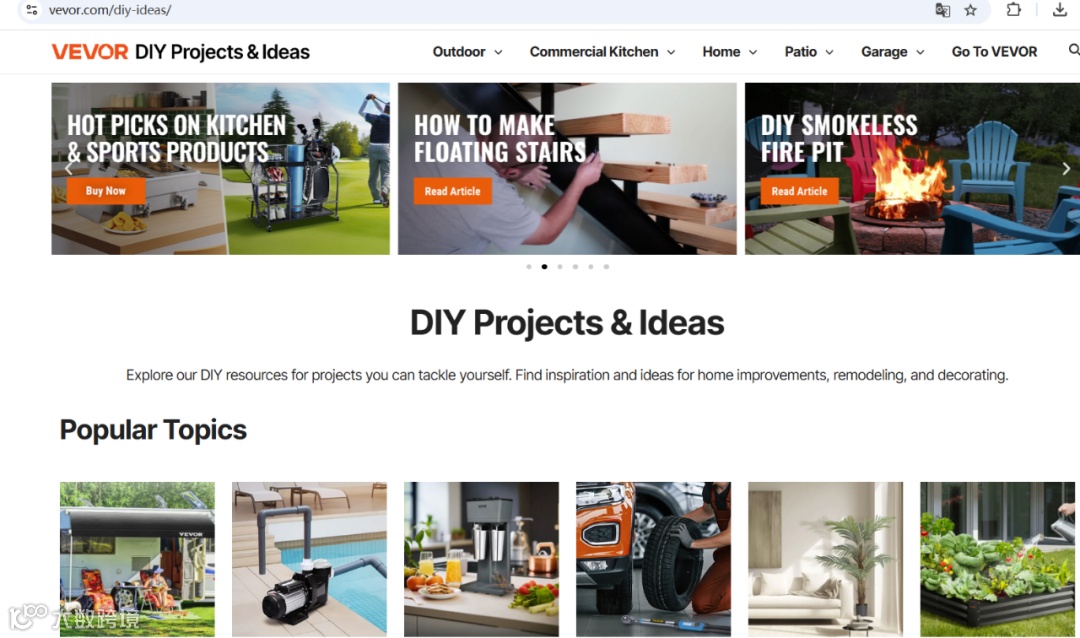
Task: Expand the Outdoor dropdown menu
Action: (x=467, y=52)
